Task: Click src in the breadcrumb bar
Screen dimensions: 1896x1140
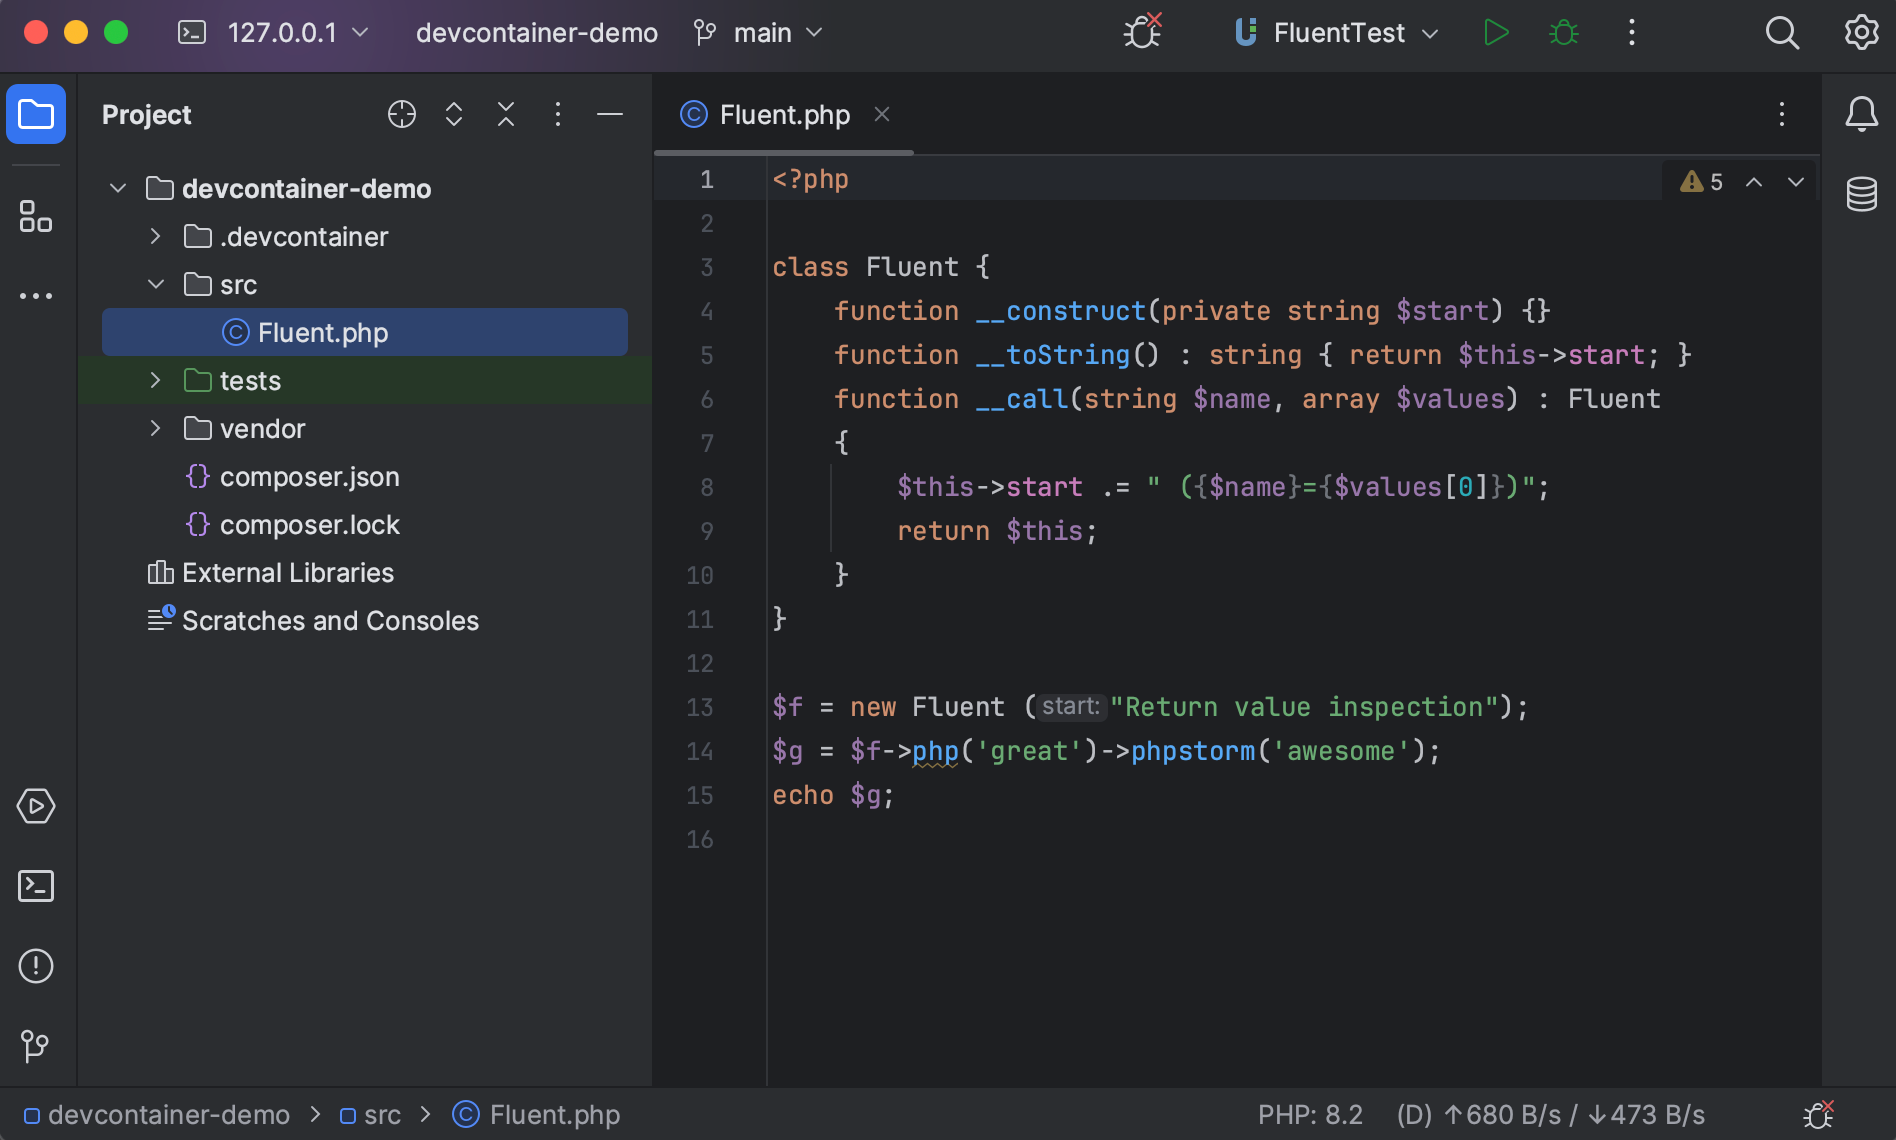Action: [x=382, y=1114]
